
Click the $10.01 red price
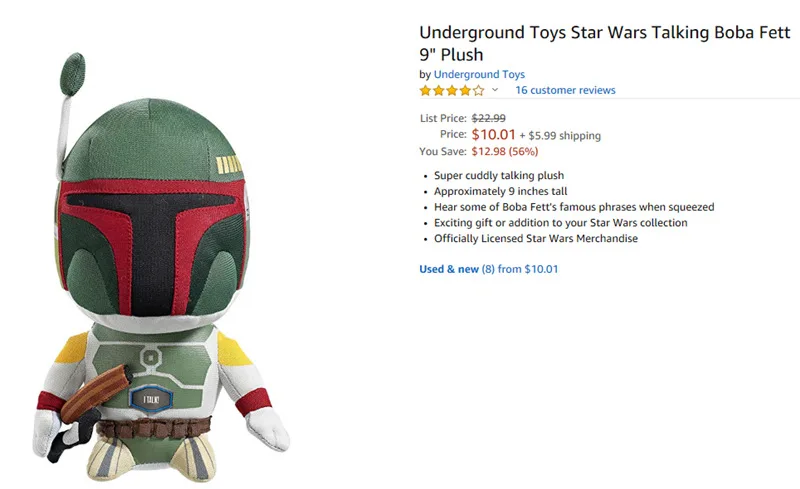pos(493,135)
